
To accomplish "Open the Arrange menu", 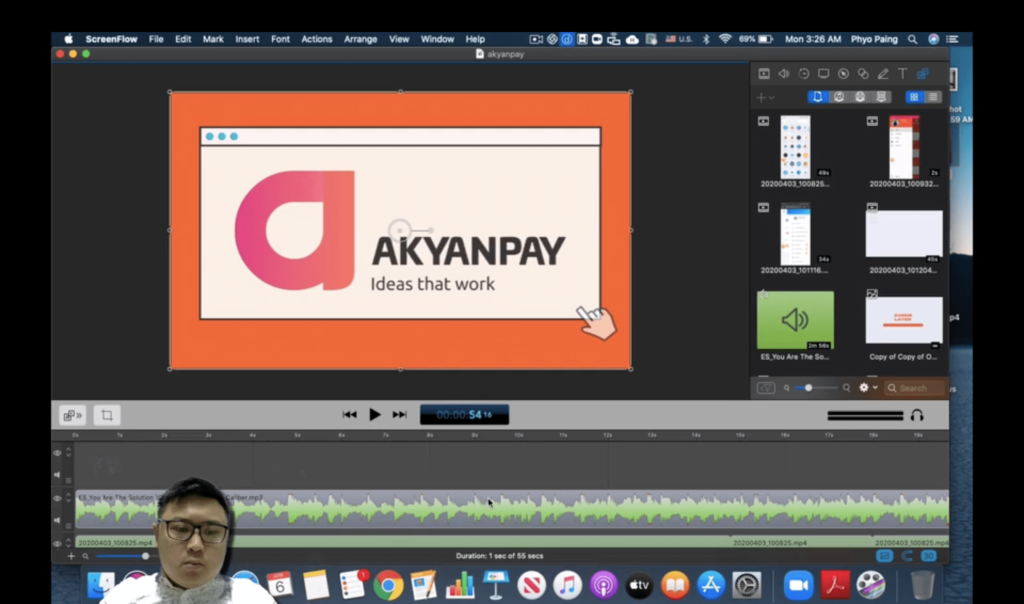I will 360,39.
